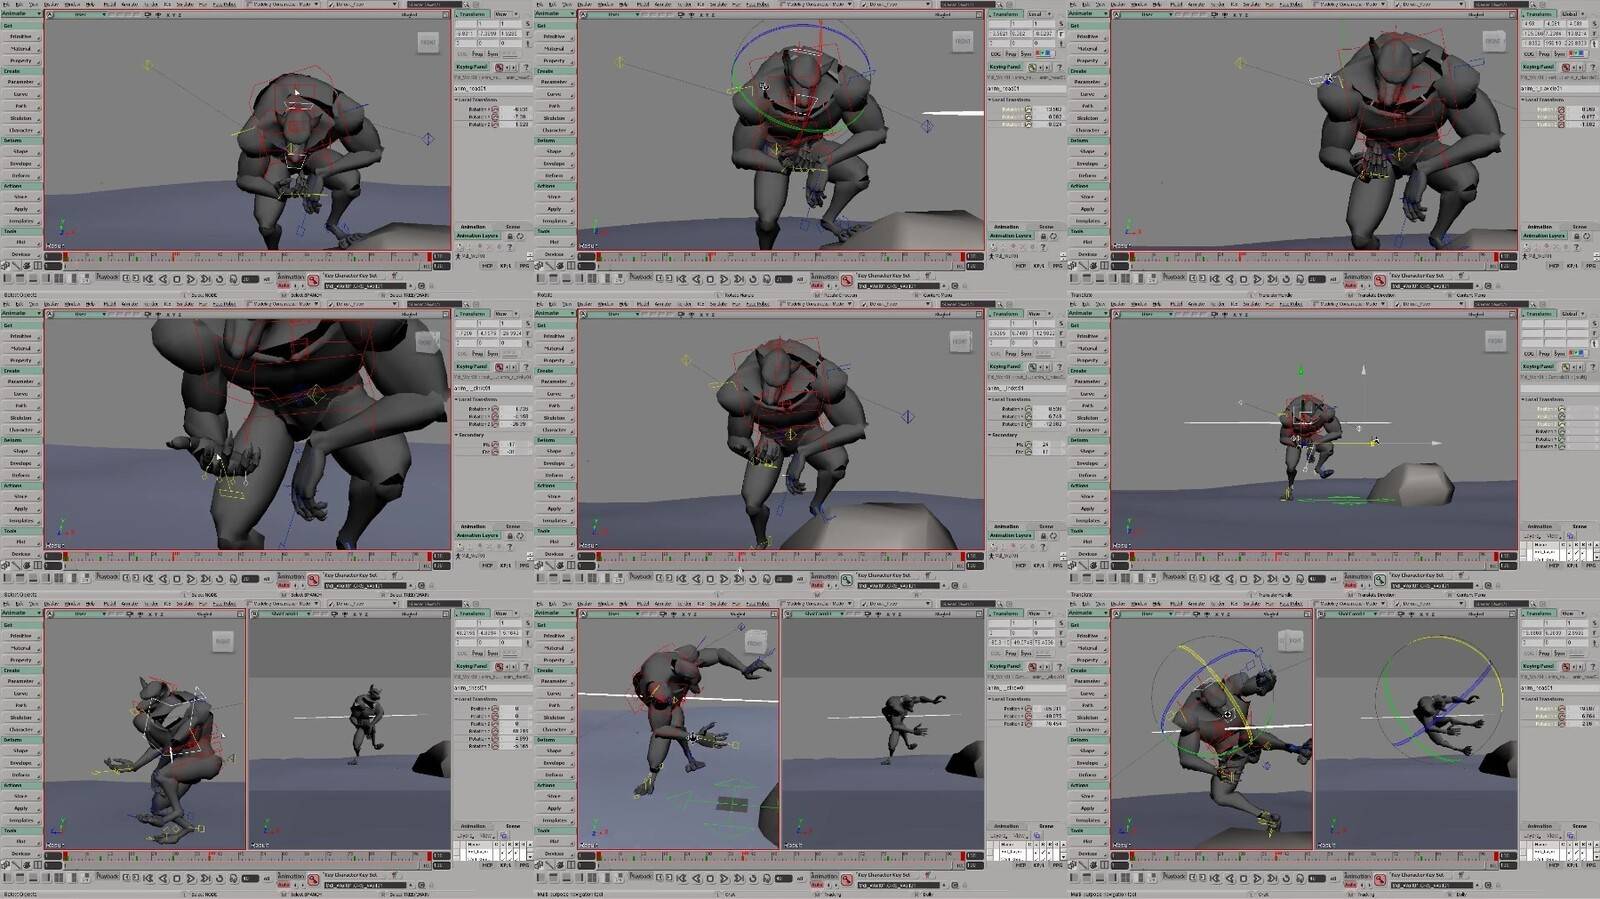Play forward in the middle-right screenshot
The image size is (1600, 899).
click(1258, 579)
